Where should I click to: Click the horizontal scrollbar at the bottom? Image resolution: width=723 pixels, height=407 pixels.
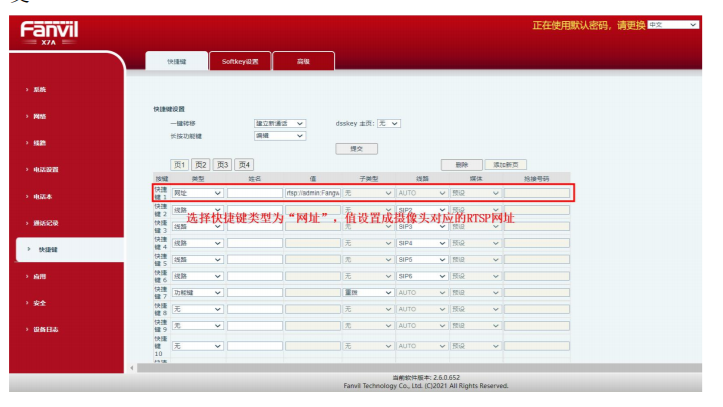(x=419, y=368)
